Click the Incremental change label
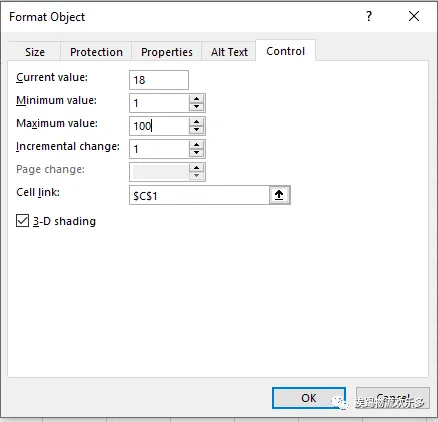This screenshot has height=422, width=438. [x=68, y=146]
